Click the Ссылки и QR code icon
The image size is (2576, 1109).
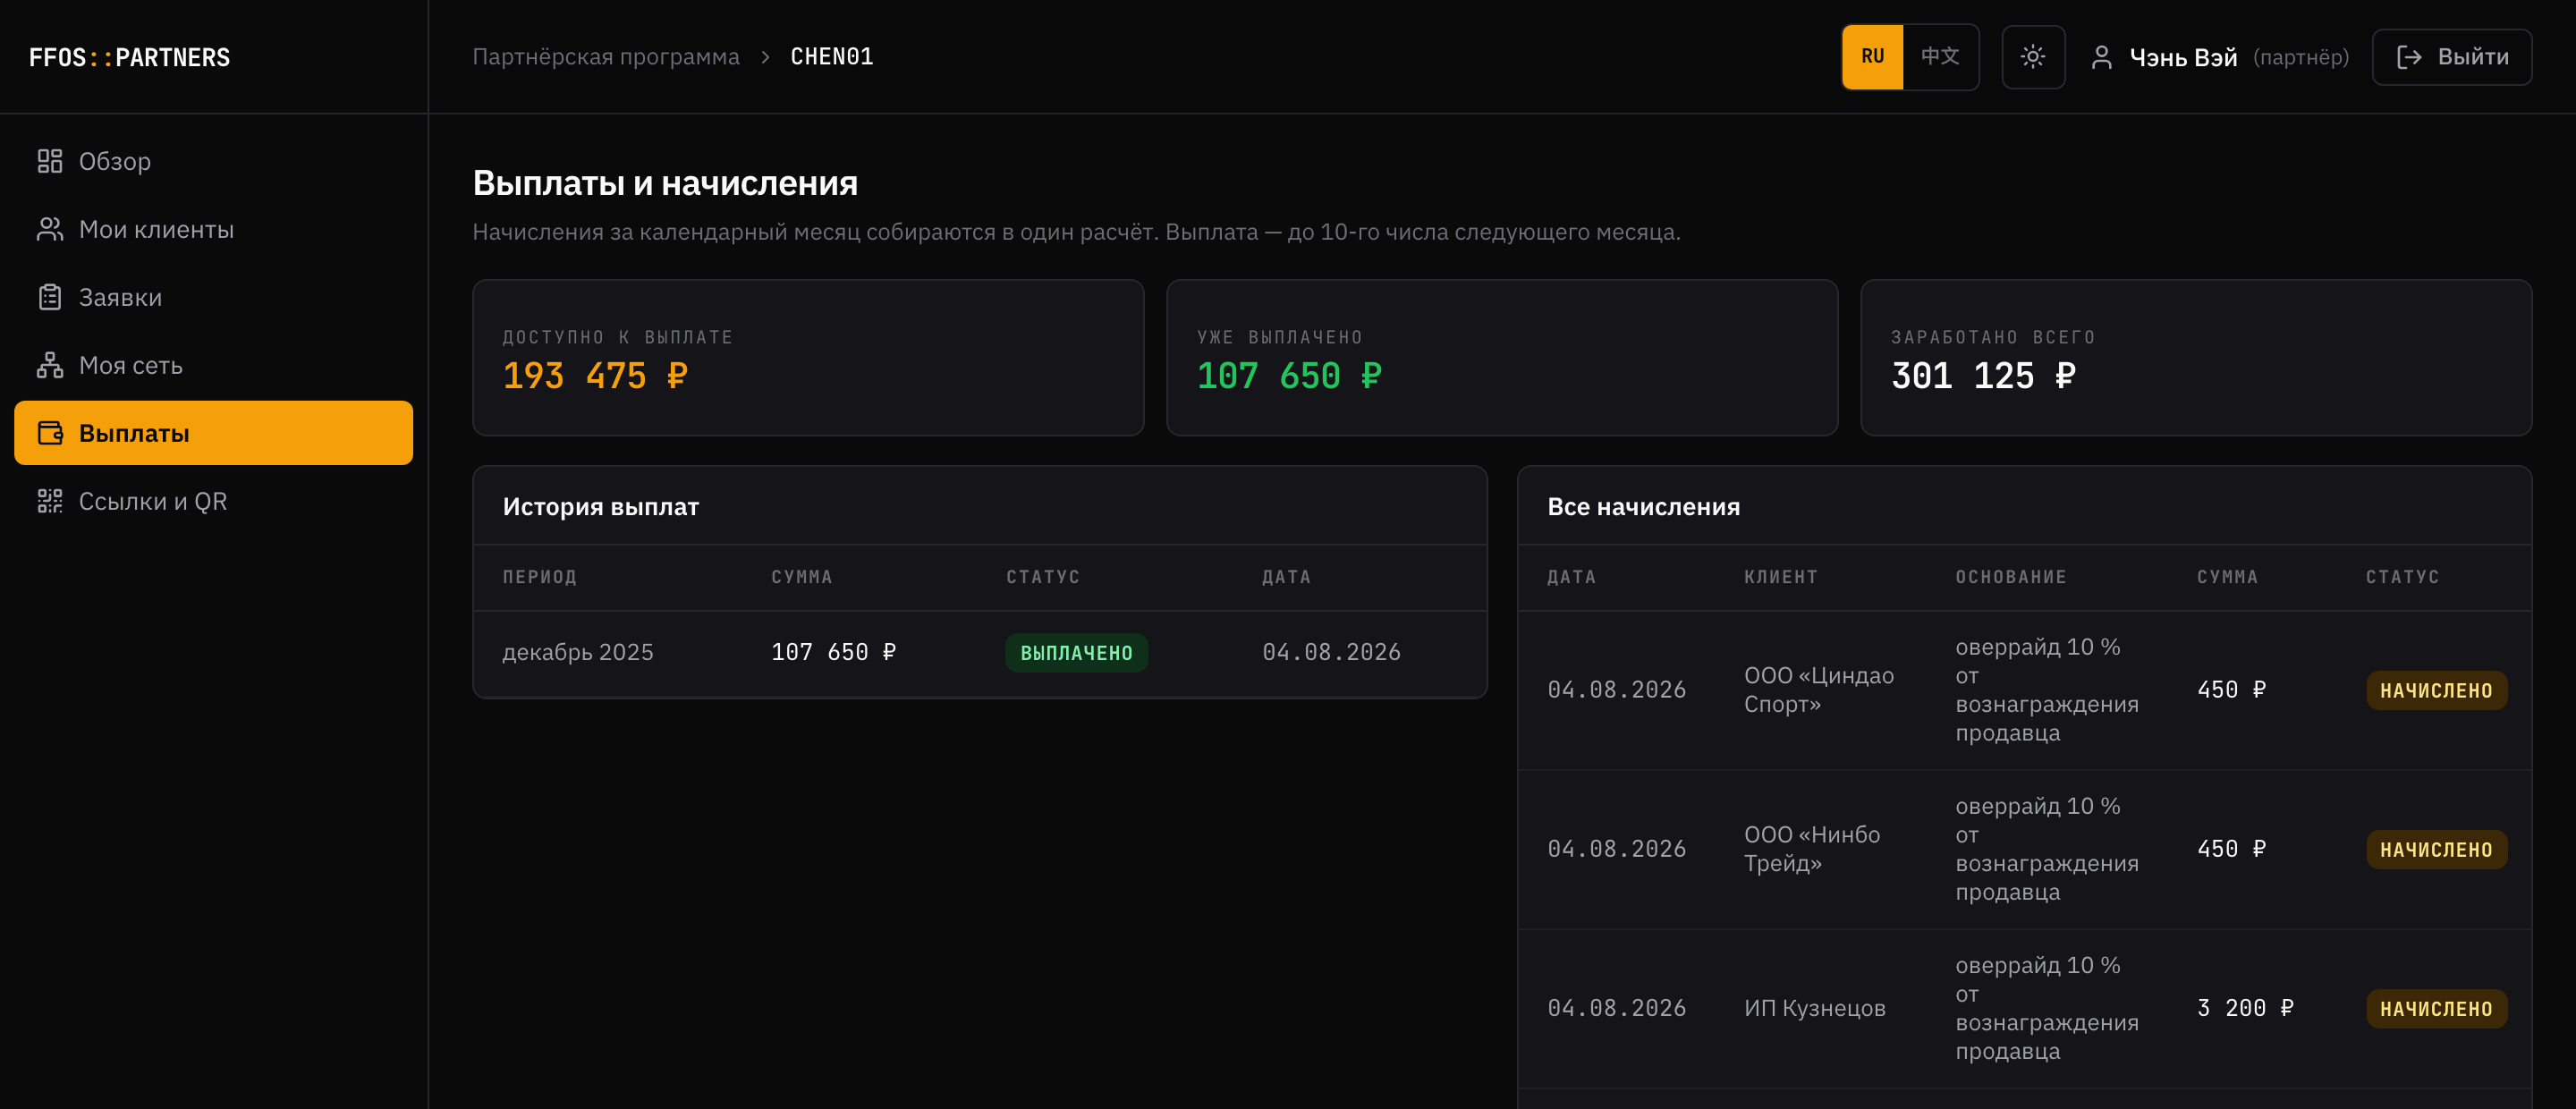pyautogui.click(x=50, y=501)
